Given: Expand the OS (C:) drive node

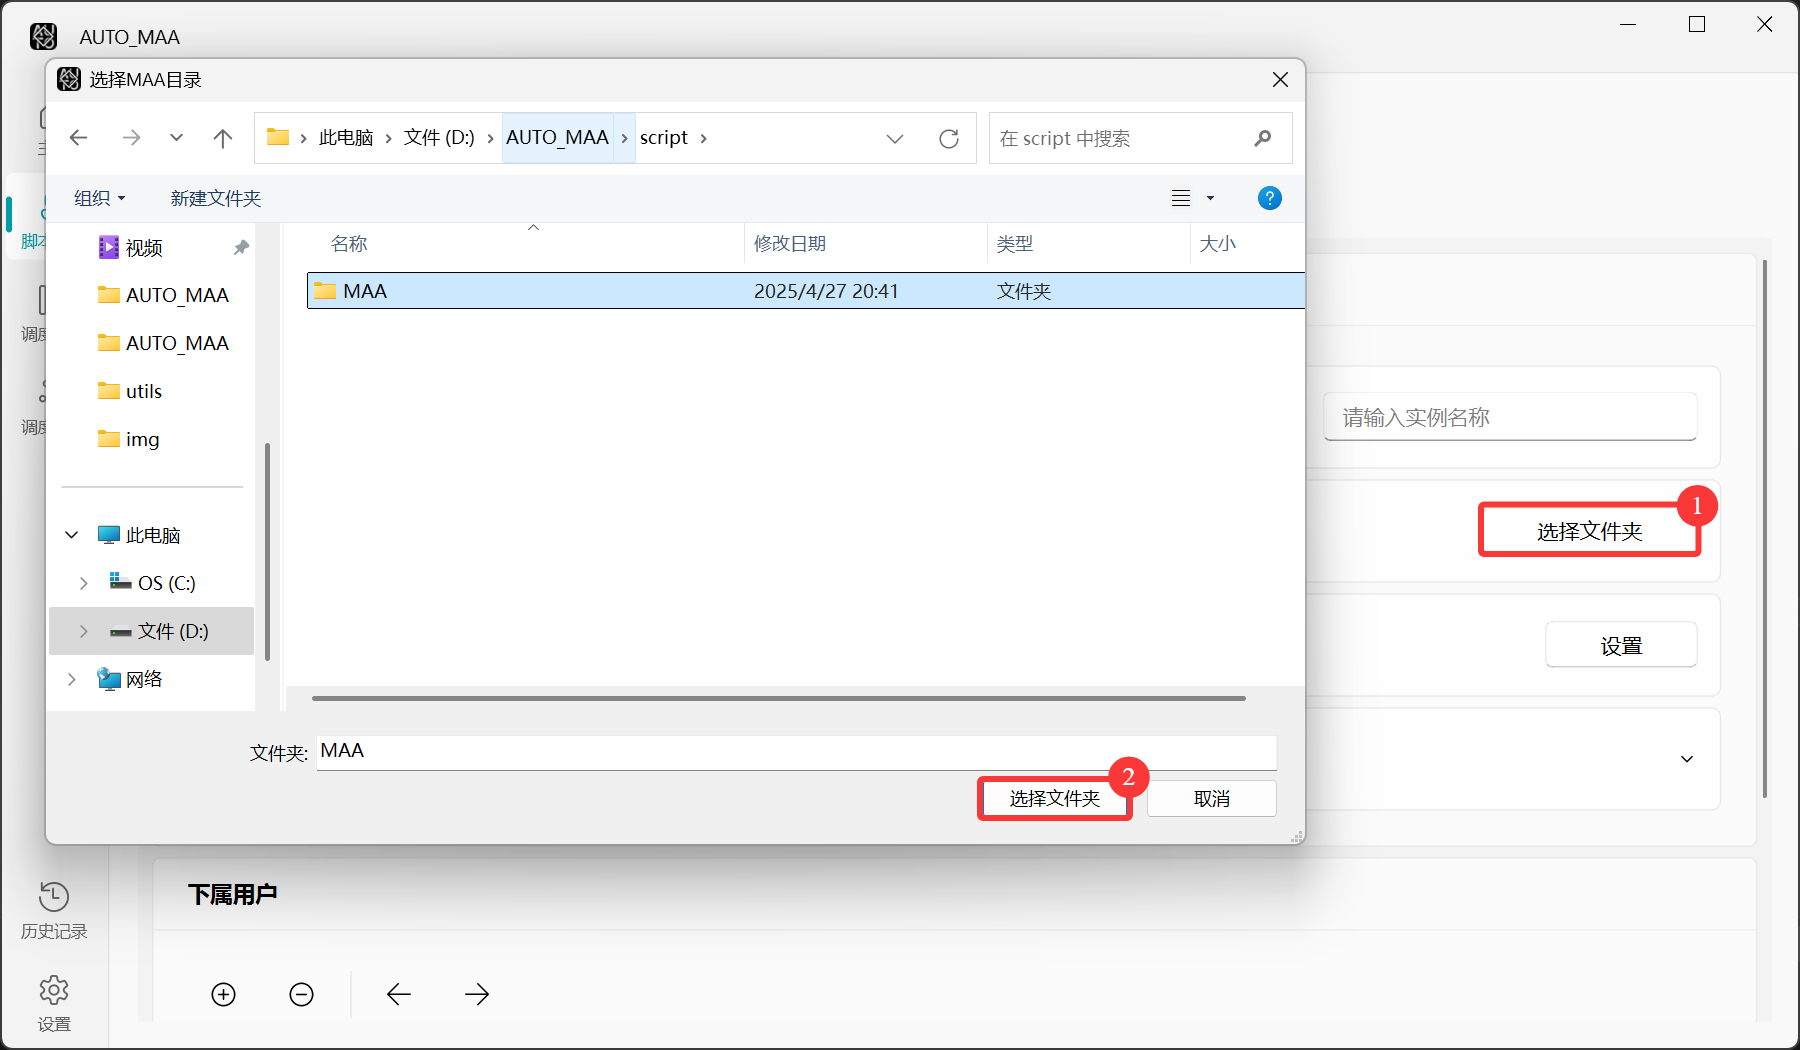Looking at the screenshot, I should 84,583.
